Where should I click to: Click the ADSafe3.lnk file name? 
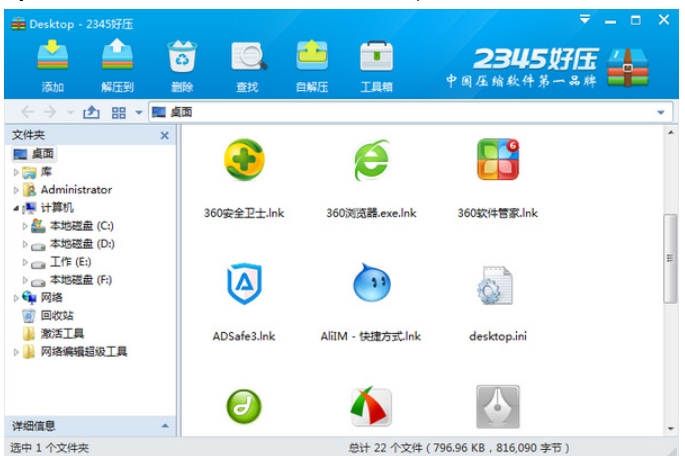click(244, 336)
